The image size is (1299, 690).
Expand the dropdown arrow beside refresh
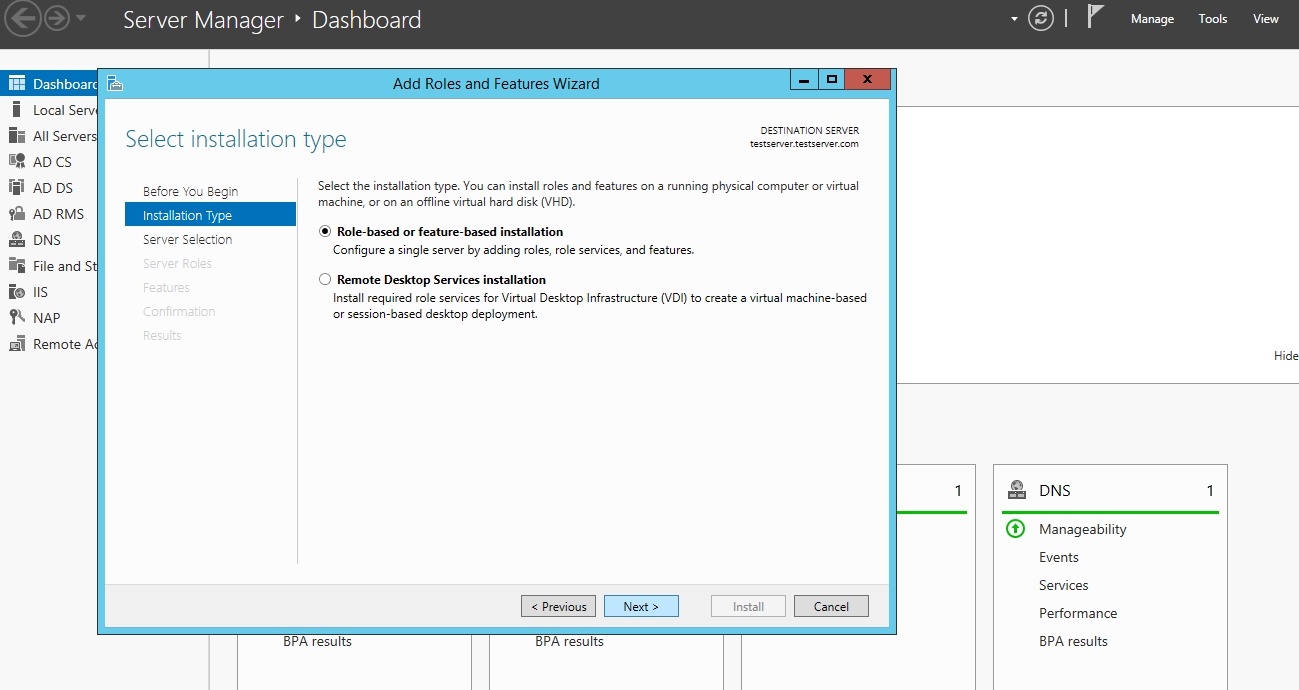1014,19
